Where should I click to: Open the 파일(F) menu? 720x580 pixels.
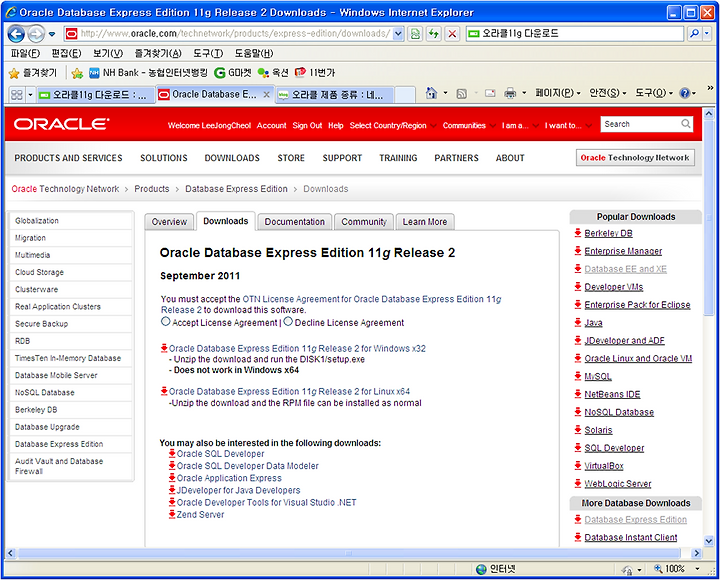[x=25, y=53]
